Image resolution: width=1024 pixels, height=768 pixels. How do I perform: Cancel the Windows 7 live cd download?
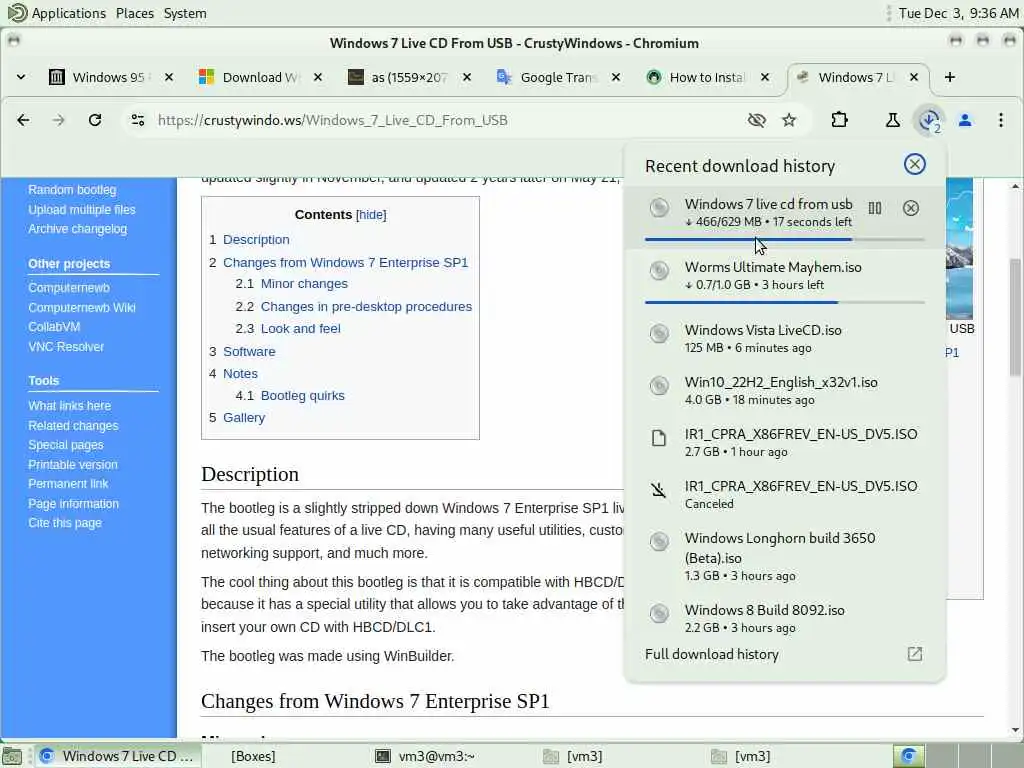(x=910, y=208)
